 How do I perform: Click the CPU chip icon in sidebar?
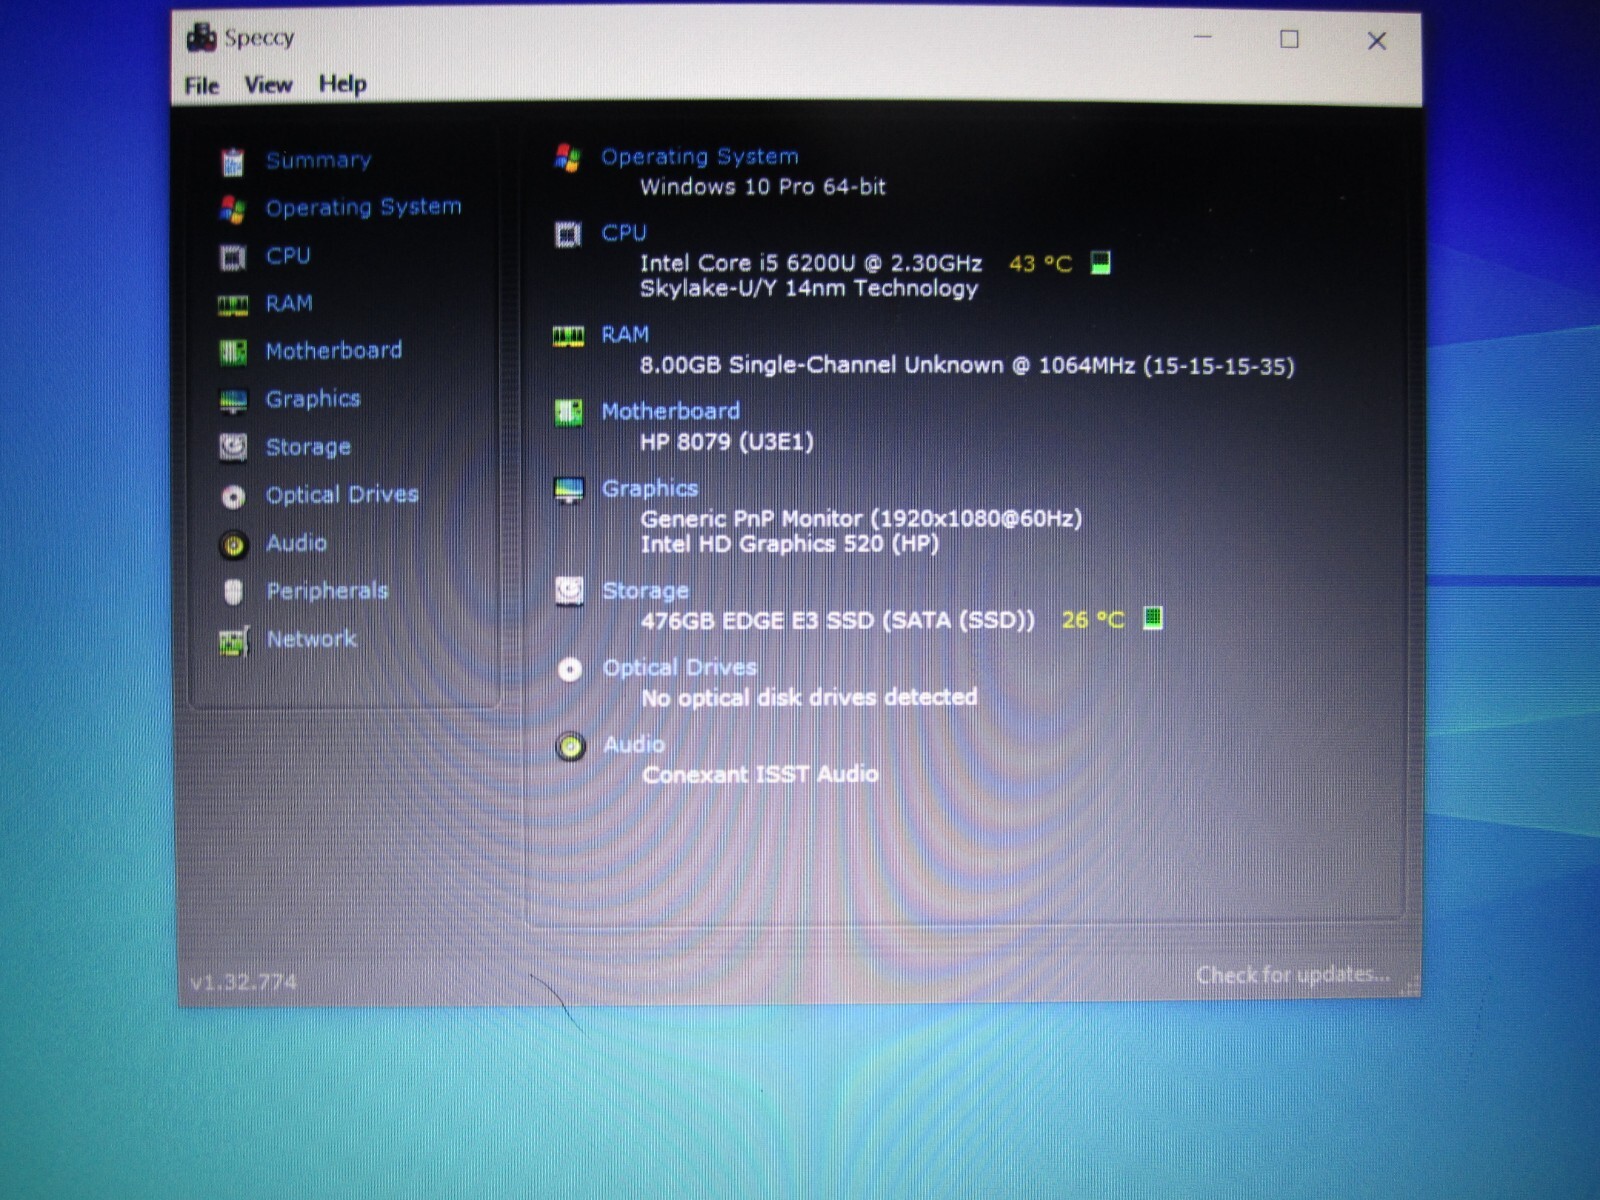click(232, 258)
